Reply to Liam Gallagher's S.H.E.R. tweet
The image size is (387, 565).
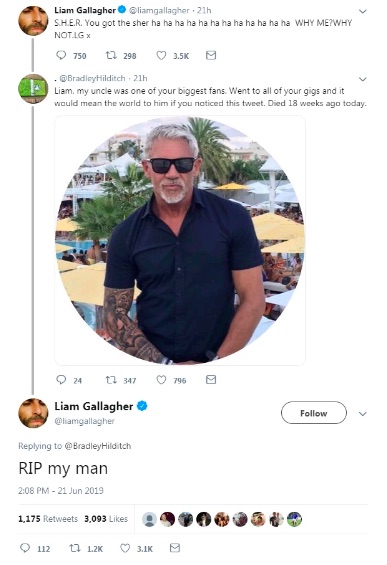tap(61, 55)
